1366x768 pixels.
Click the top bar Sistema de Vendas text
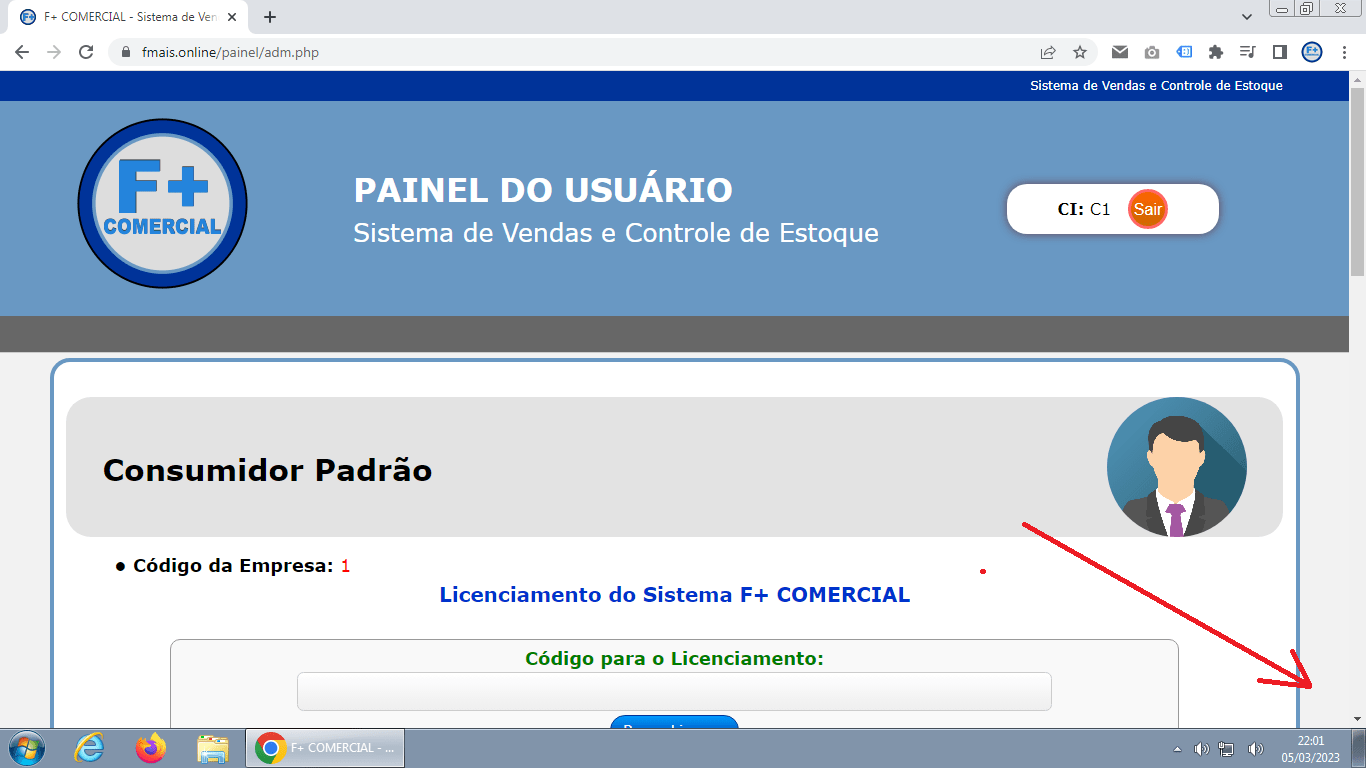point(1156,86)
